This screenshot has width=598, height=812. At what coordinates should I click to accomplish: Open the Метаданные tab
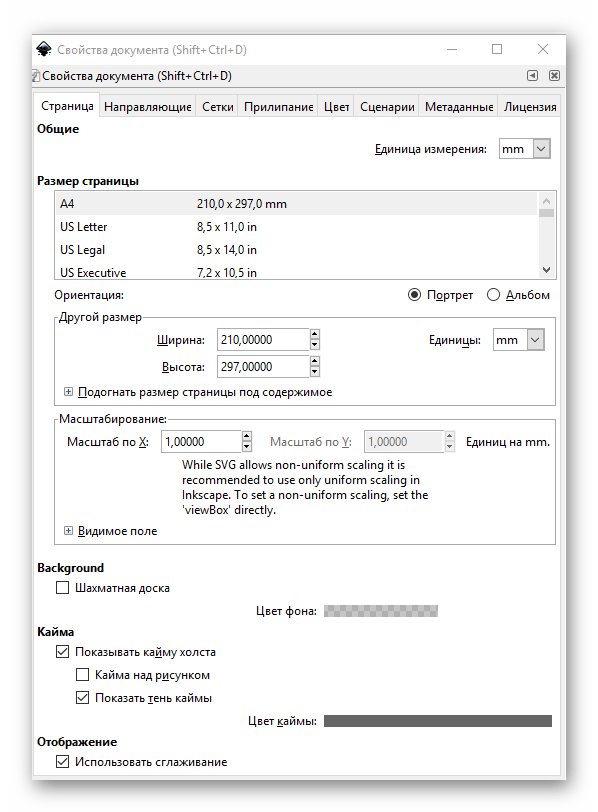pyautogui.click(x=459, y=107)
